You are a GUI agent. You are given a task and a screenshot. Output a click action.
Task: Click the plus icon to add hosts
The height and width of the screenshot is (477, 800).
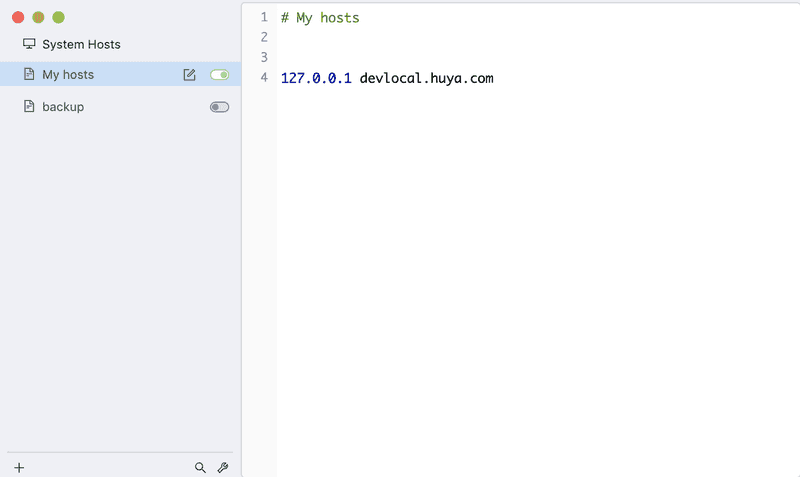click(x=19, y=467)
